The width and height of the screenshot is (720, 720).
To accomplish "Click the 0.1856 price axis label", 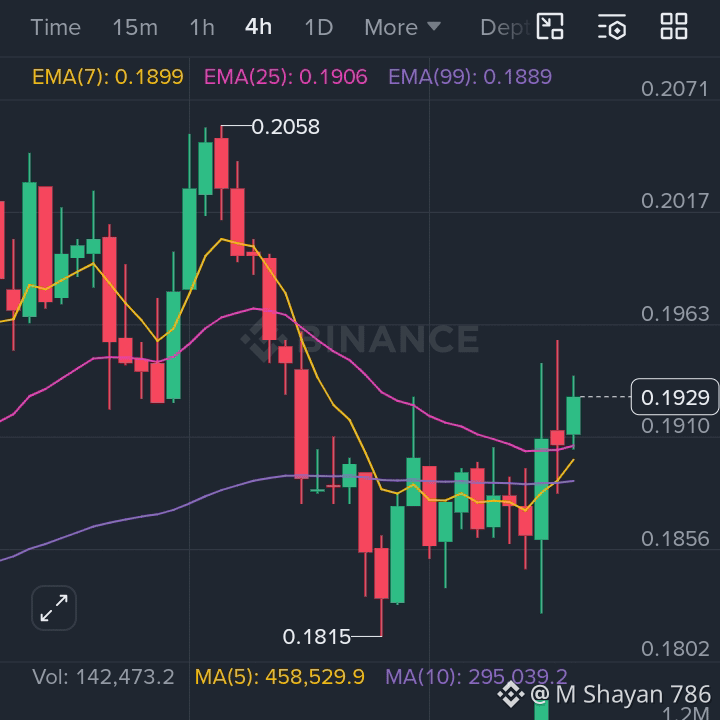I will coord(675,539).
